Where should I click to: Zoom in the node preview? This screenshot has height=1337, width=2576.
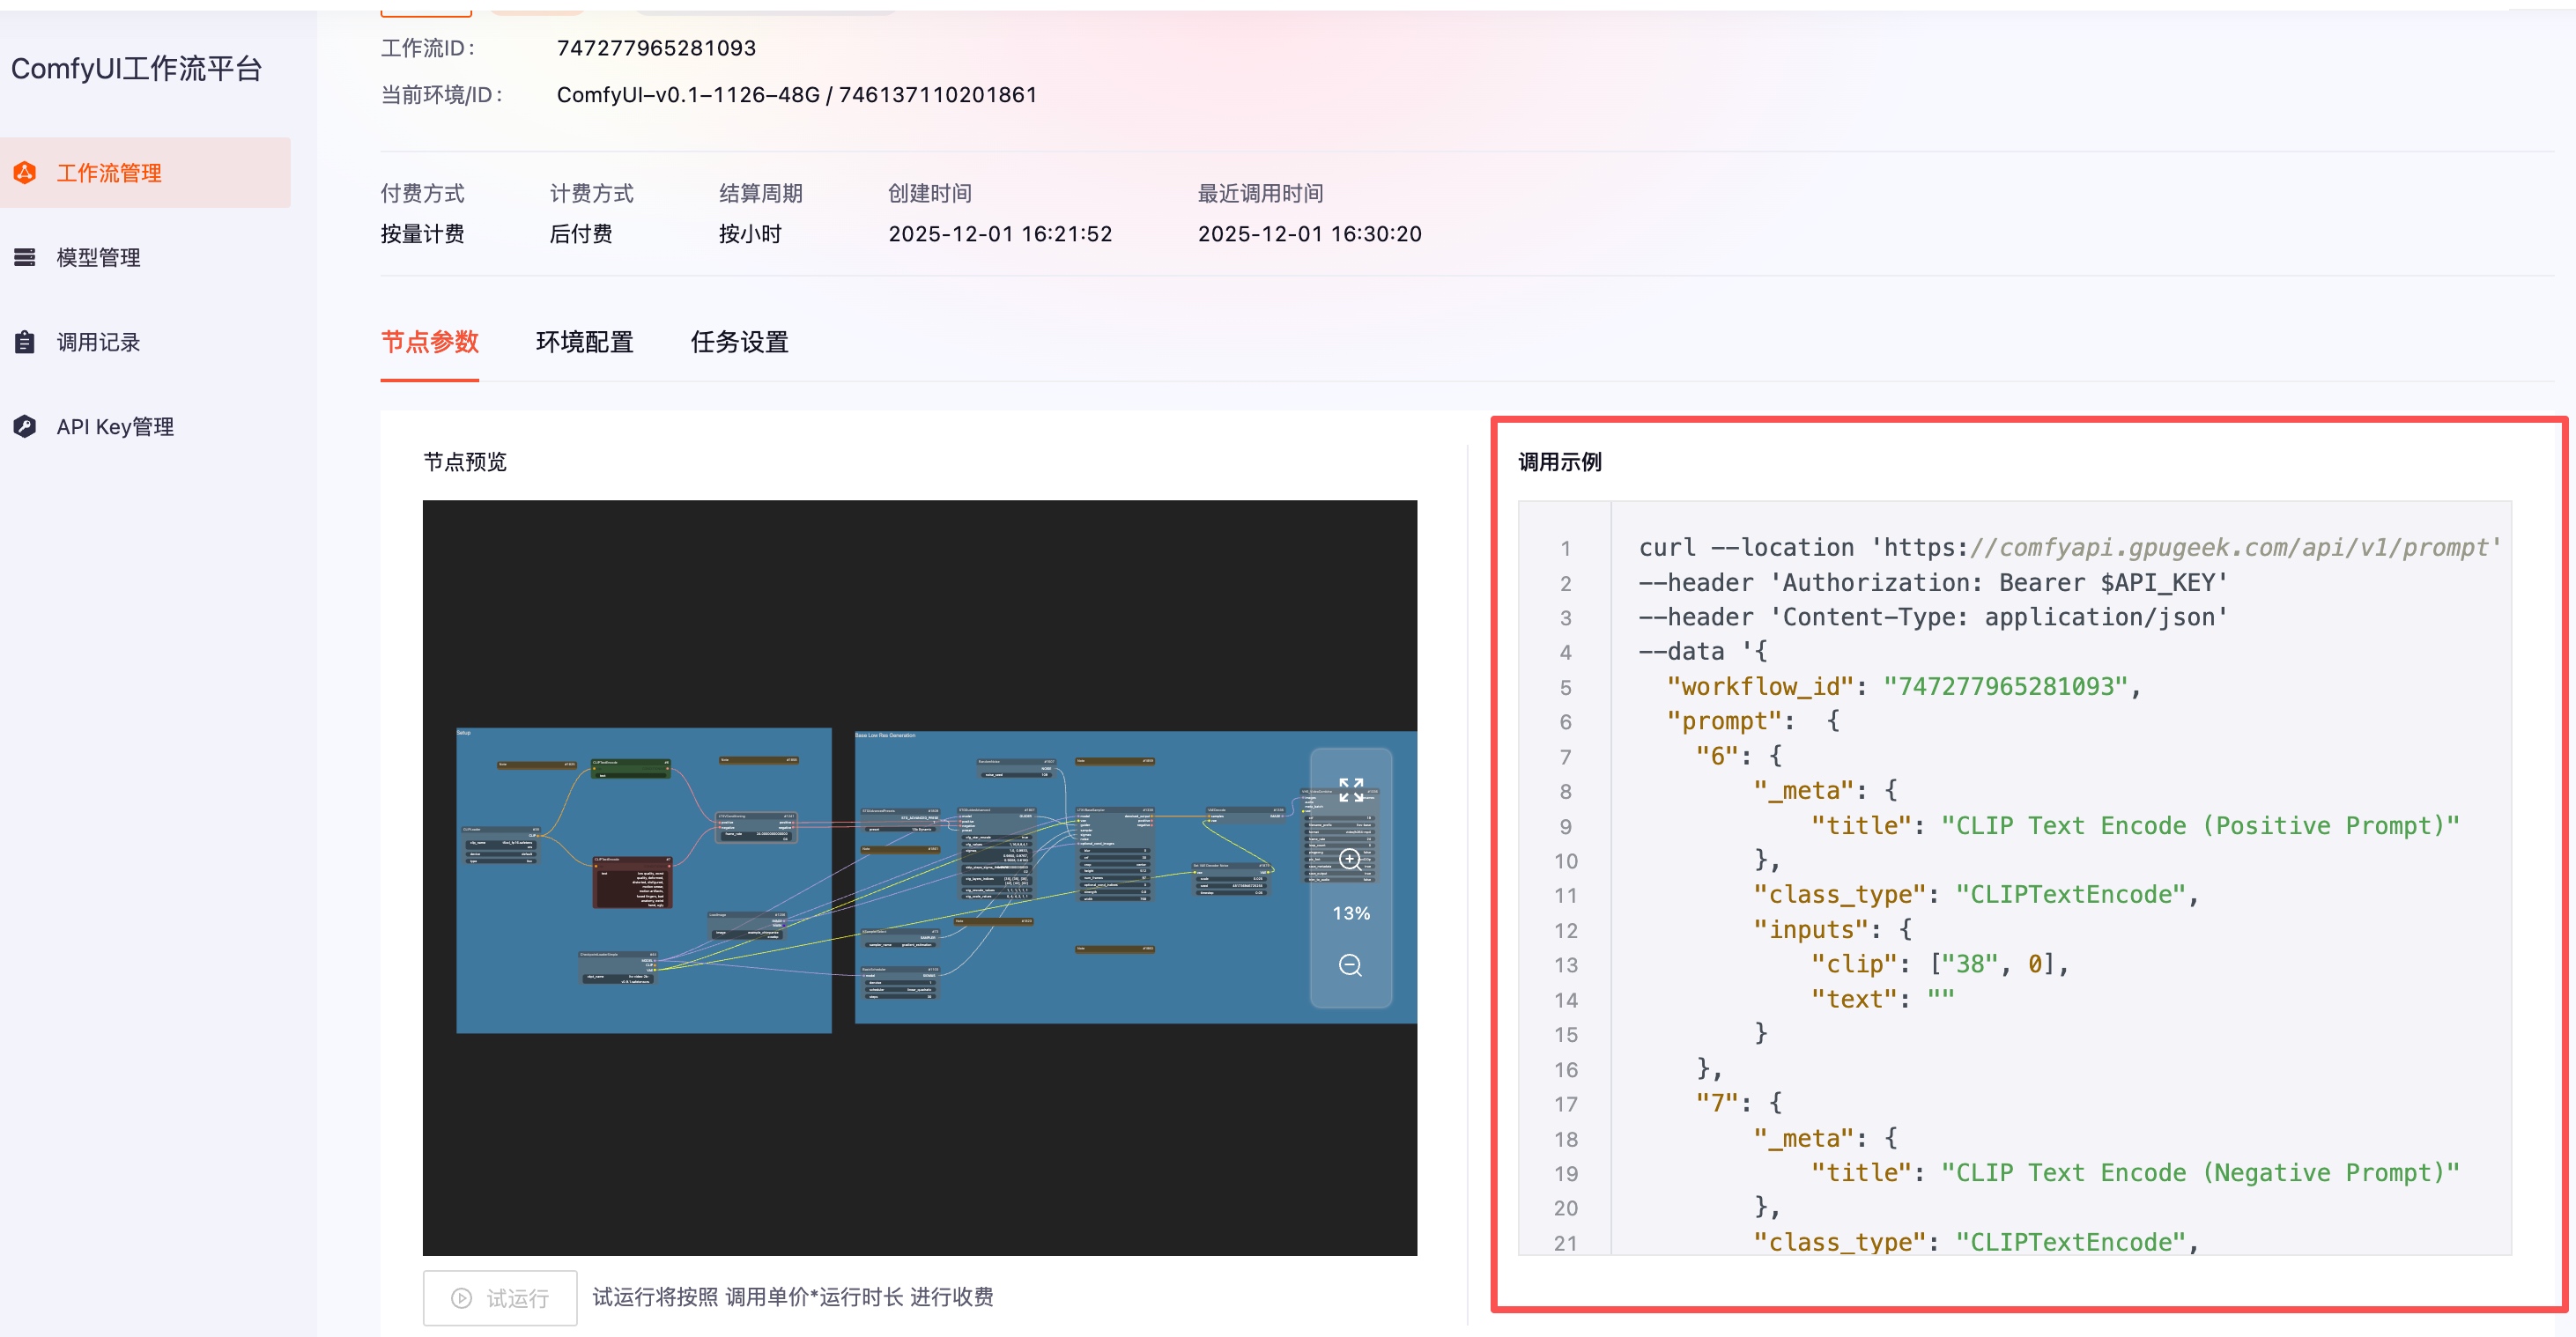tap(1350, 859)
